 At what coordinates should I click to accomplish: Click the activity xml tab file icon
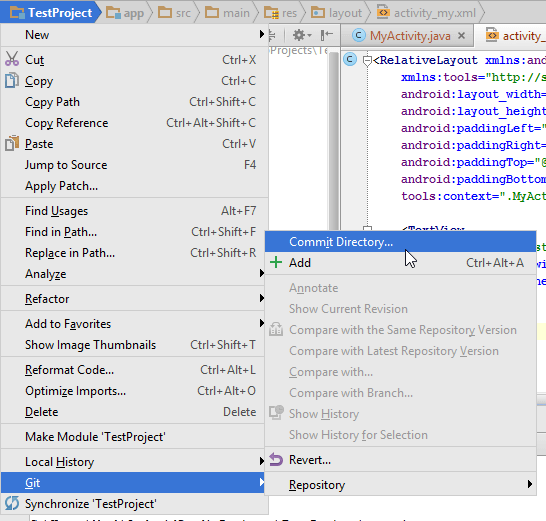[x=492, y=35]
